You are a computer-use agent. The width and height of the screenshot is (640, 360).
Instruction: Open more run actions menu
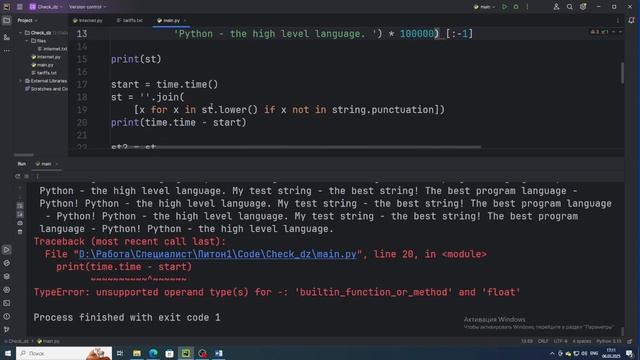click(527, 7)
